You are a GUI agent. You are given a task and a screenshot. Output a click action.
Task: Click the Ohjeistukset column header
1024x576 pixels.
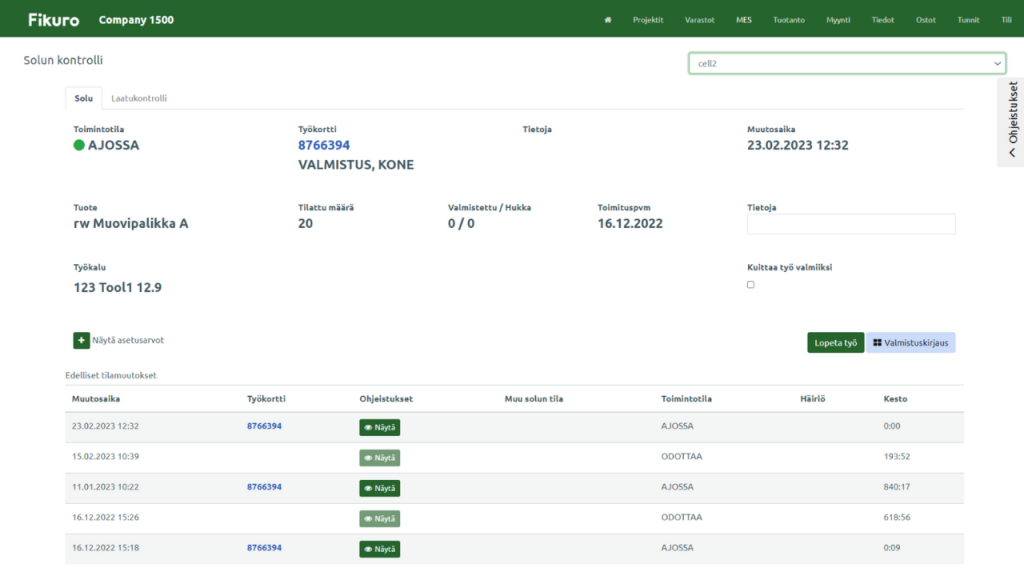click(386, 398)
